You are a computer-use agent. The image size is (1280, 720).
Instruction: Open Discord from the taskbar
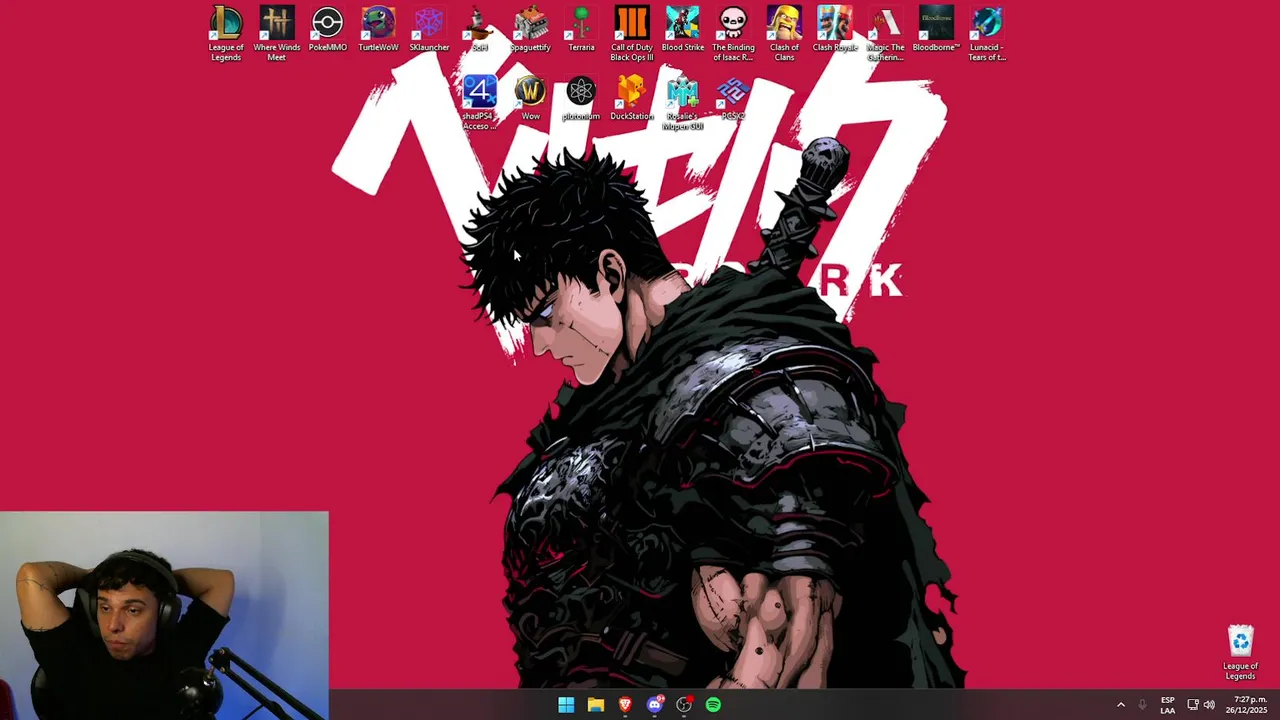coord(655,705)
